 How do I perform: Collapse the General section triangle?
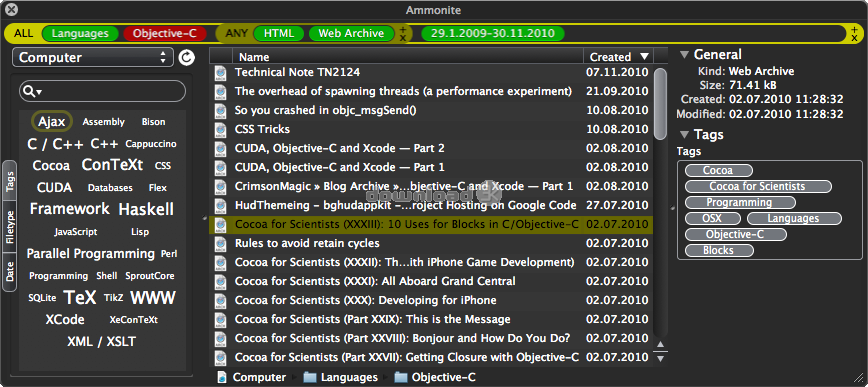pos(685,54)
